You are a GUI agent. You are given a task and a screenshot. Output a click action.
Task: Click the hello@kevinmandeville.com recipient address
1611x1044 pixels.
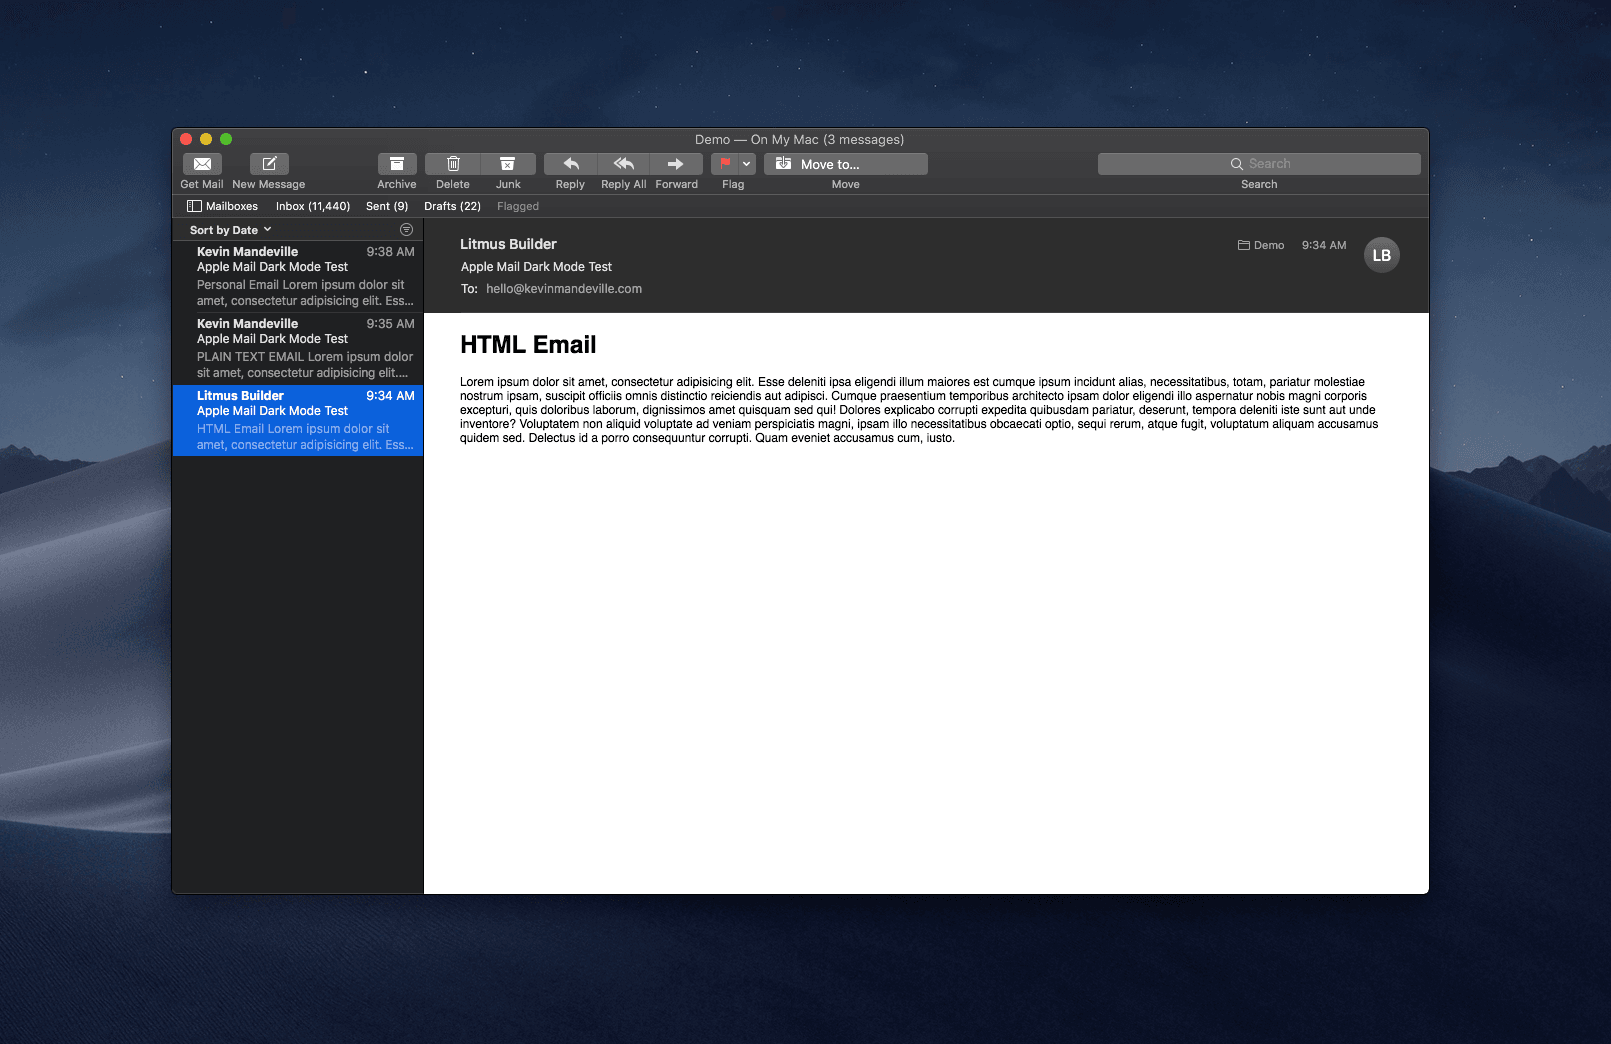pyautogui.click(x=565, y=288)
